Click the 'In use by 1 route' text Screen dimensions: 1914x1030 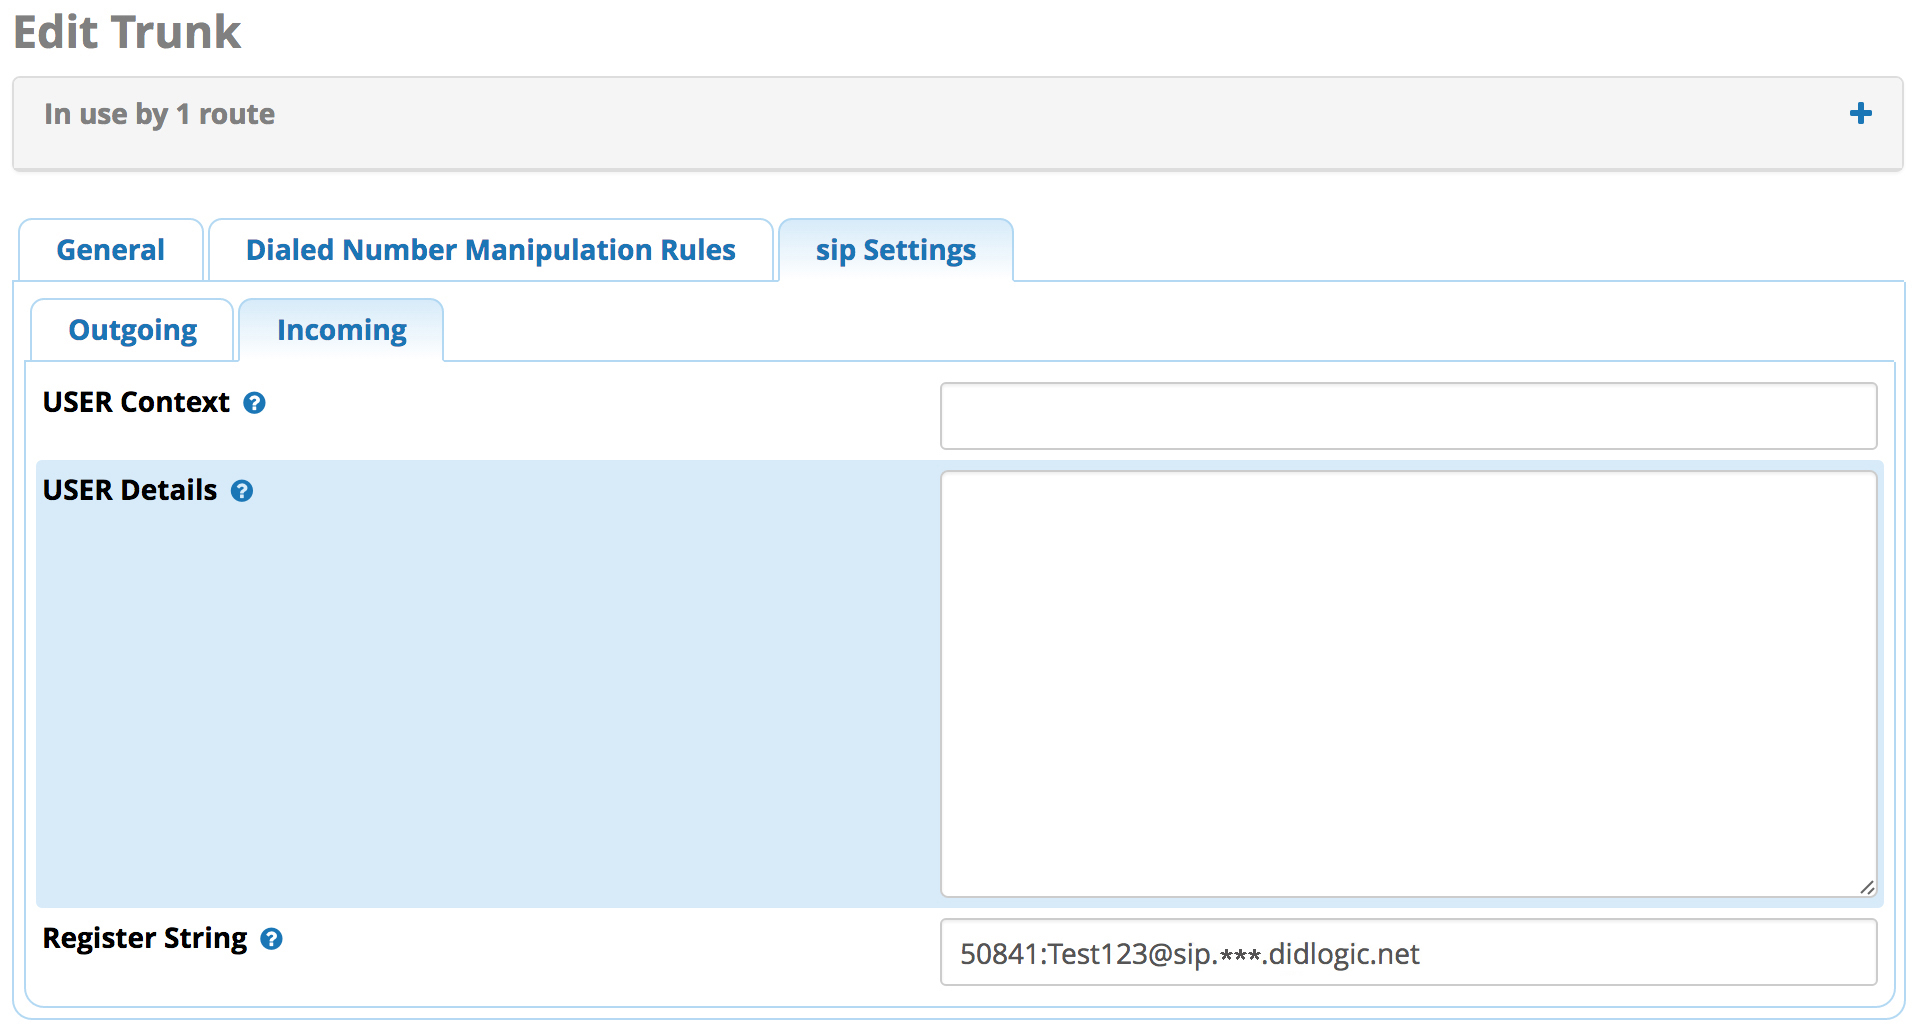click(158, 113)
